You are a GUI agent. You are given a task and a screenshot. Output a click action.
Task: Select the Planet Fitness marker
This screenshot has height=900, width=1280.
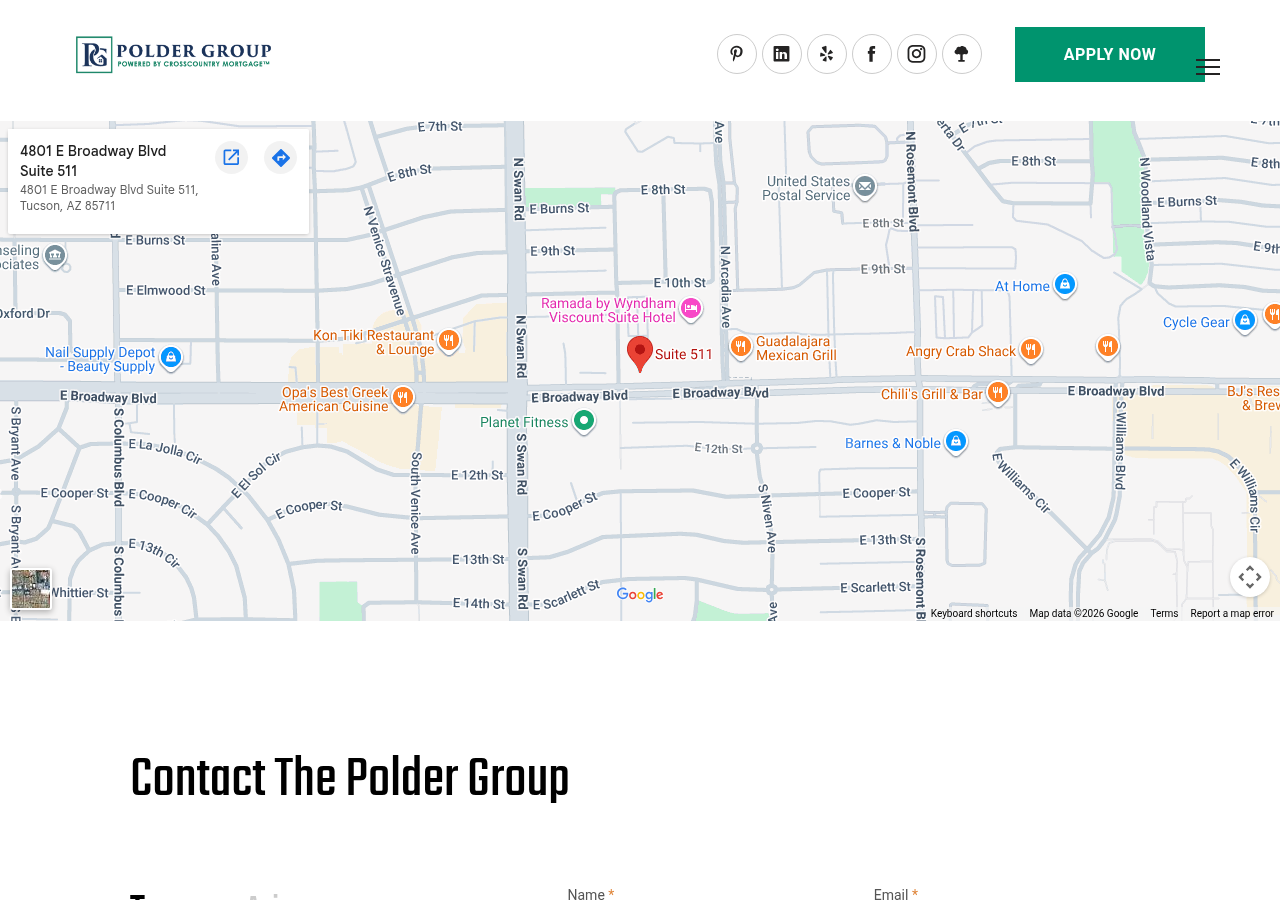click(x=584, y=421)
